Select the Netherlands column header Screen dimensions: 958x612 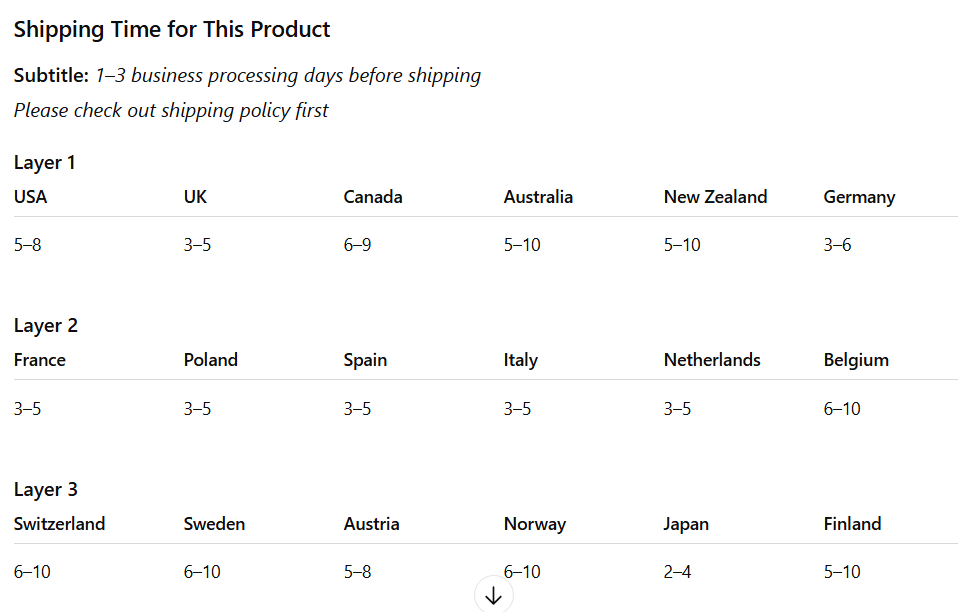712,360
